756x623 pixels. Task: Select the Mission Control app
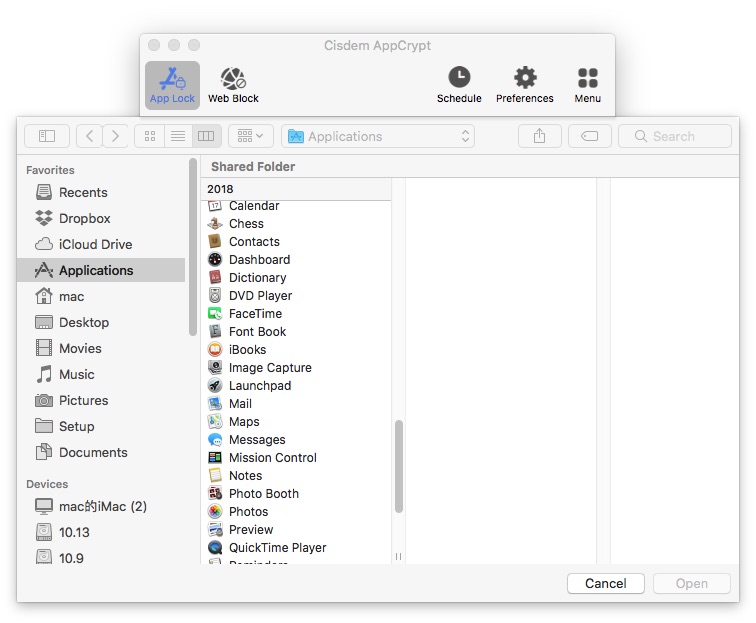[296, 458]
